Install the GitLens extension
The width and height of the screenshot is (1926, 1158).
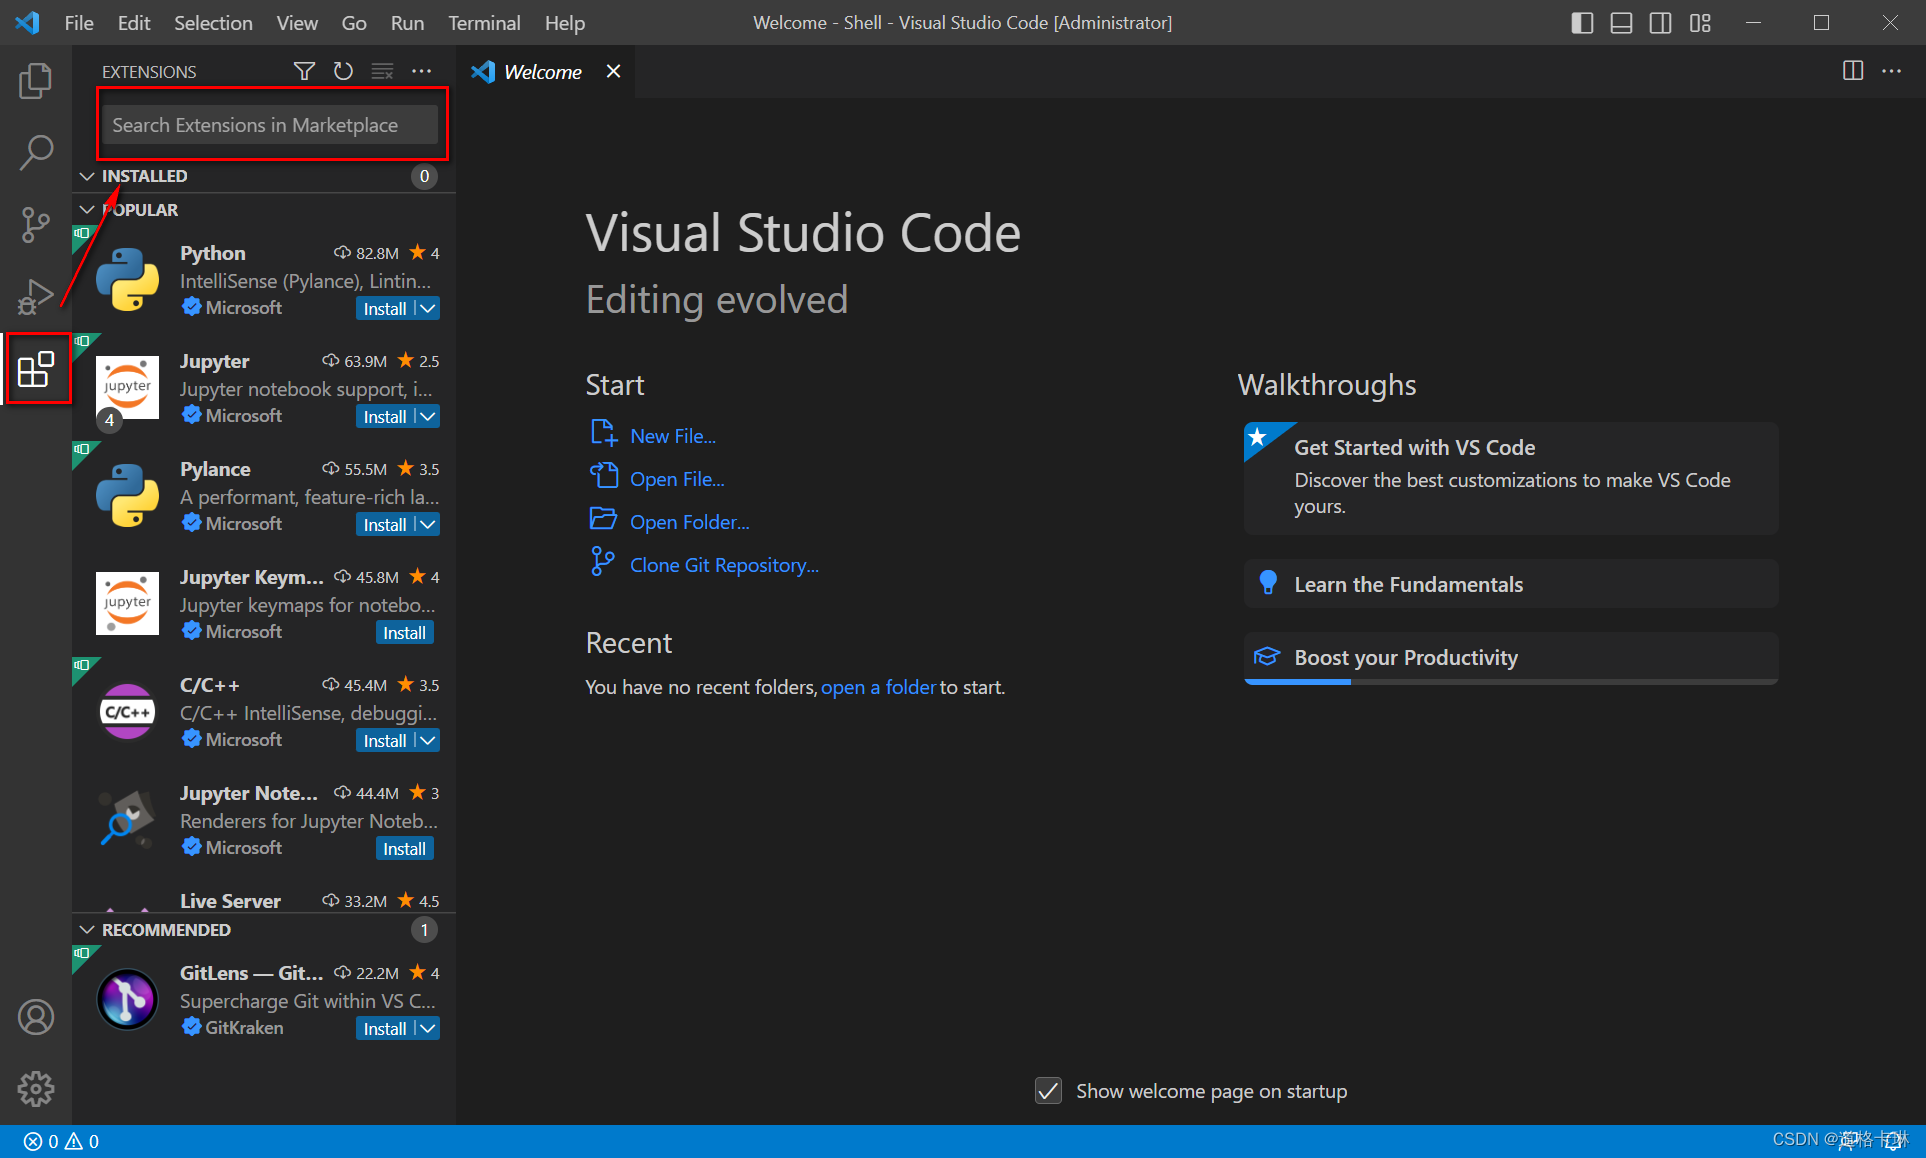point(385,1029)
